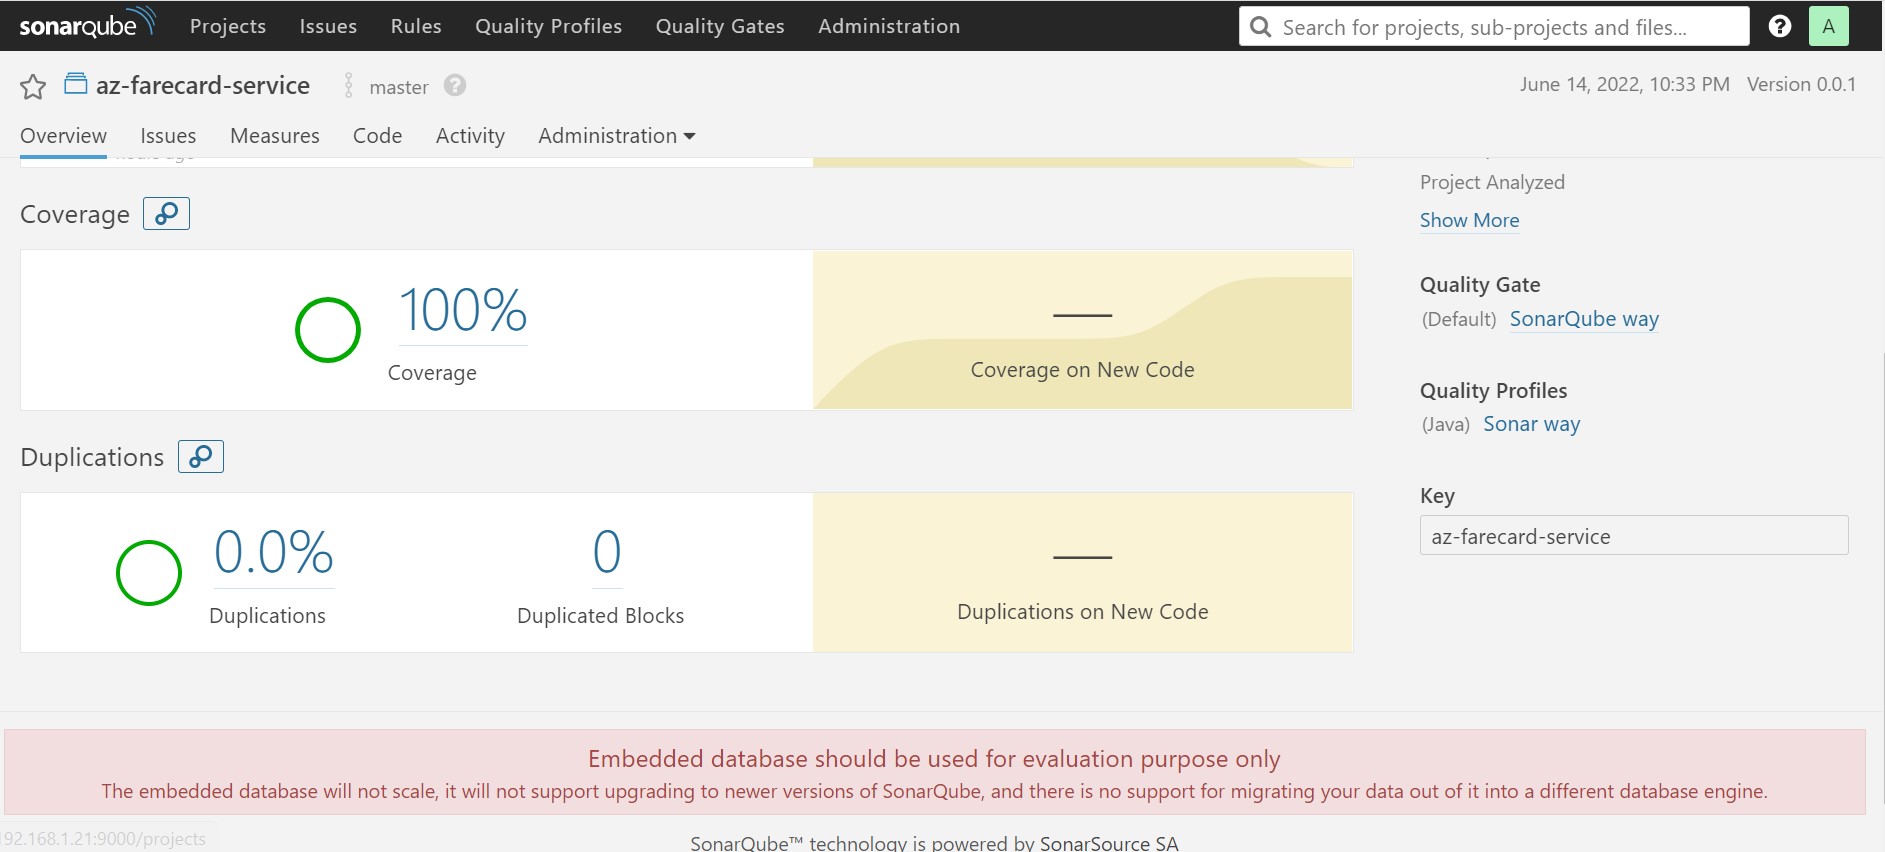This screenshot has height=852, width=1885.
Task: Click the June 14, 2022 analysis date
Action: pos(1625,84)
